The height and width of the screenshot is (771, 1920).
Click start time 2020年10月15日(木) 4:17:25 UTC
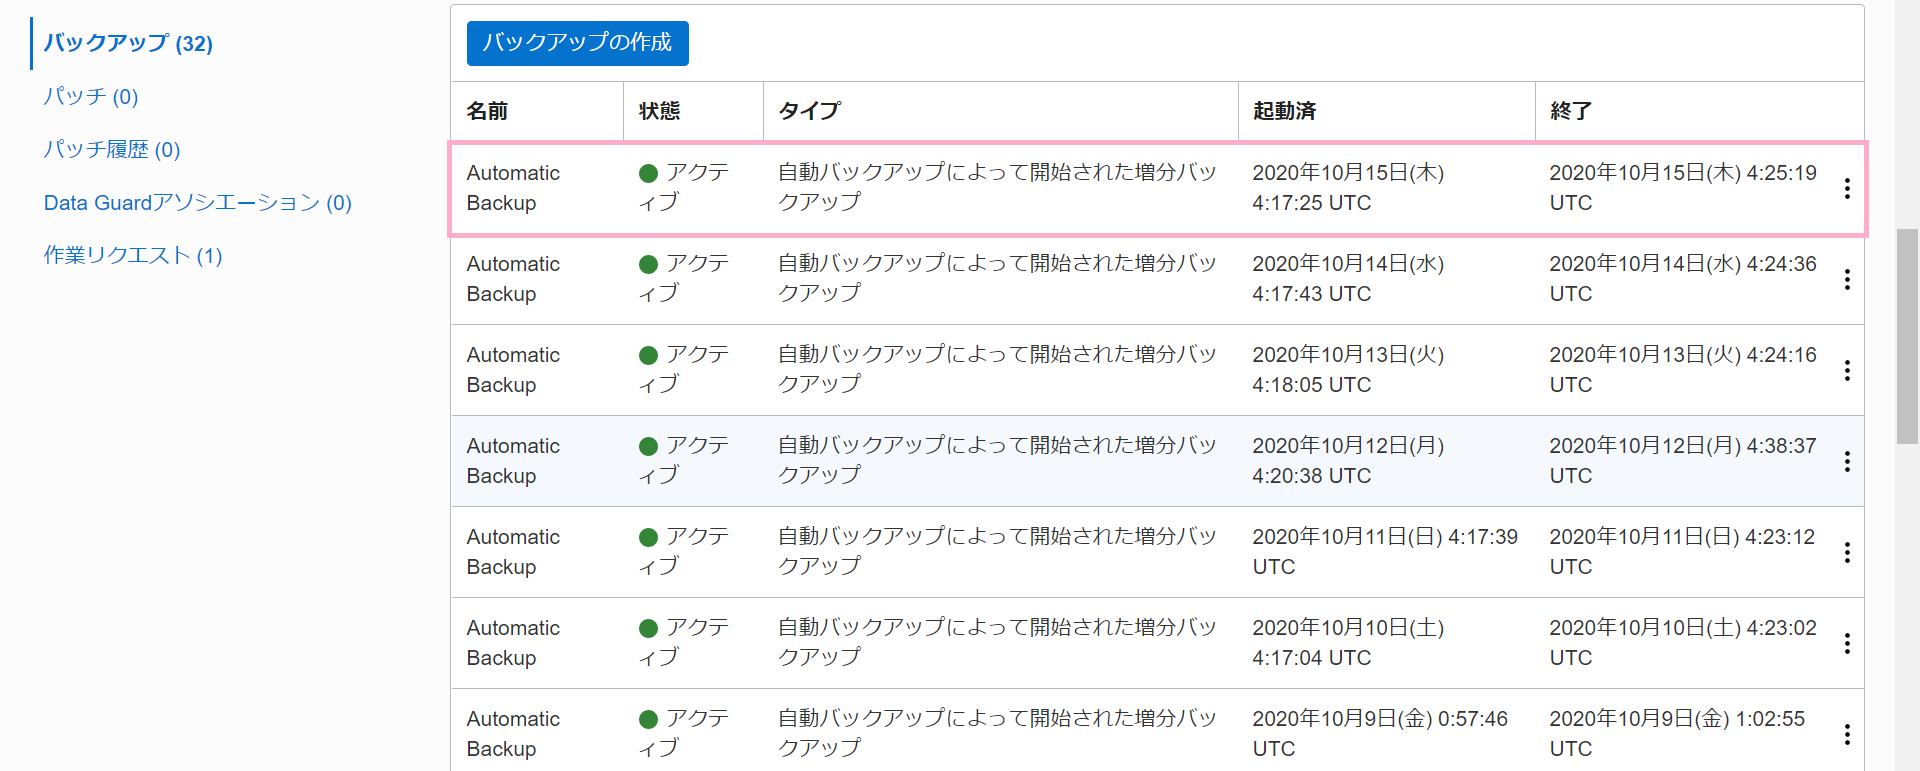[x=1348, y=188]
